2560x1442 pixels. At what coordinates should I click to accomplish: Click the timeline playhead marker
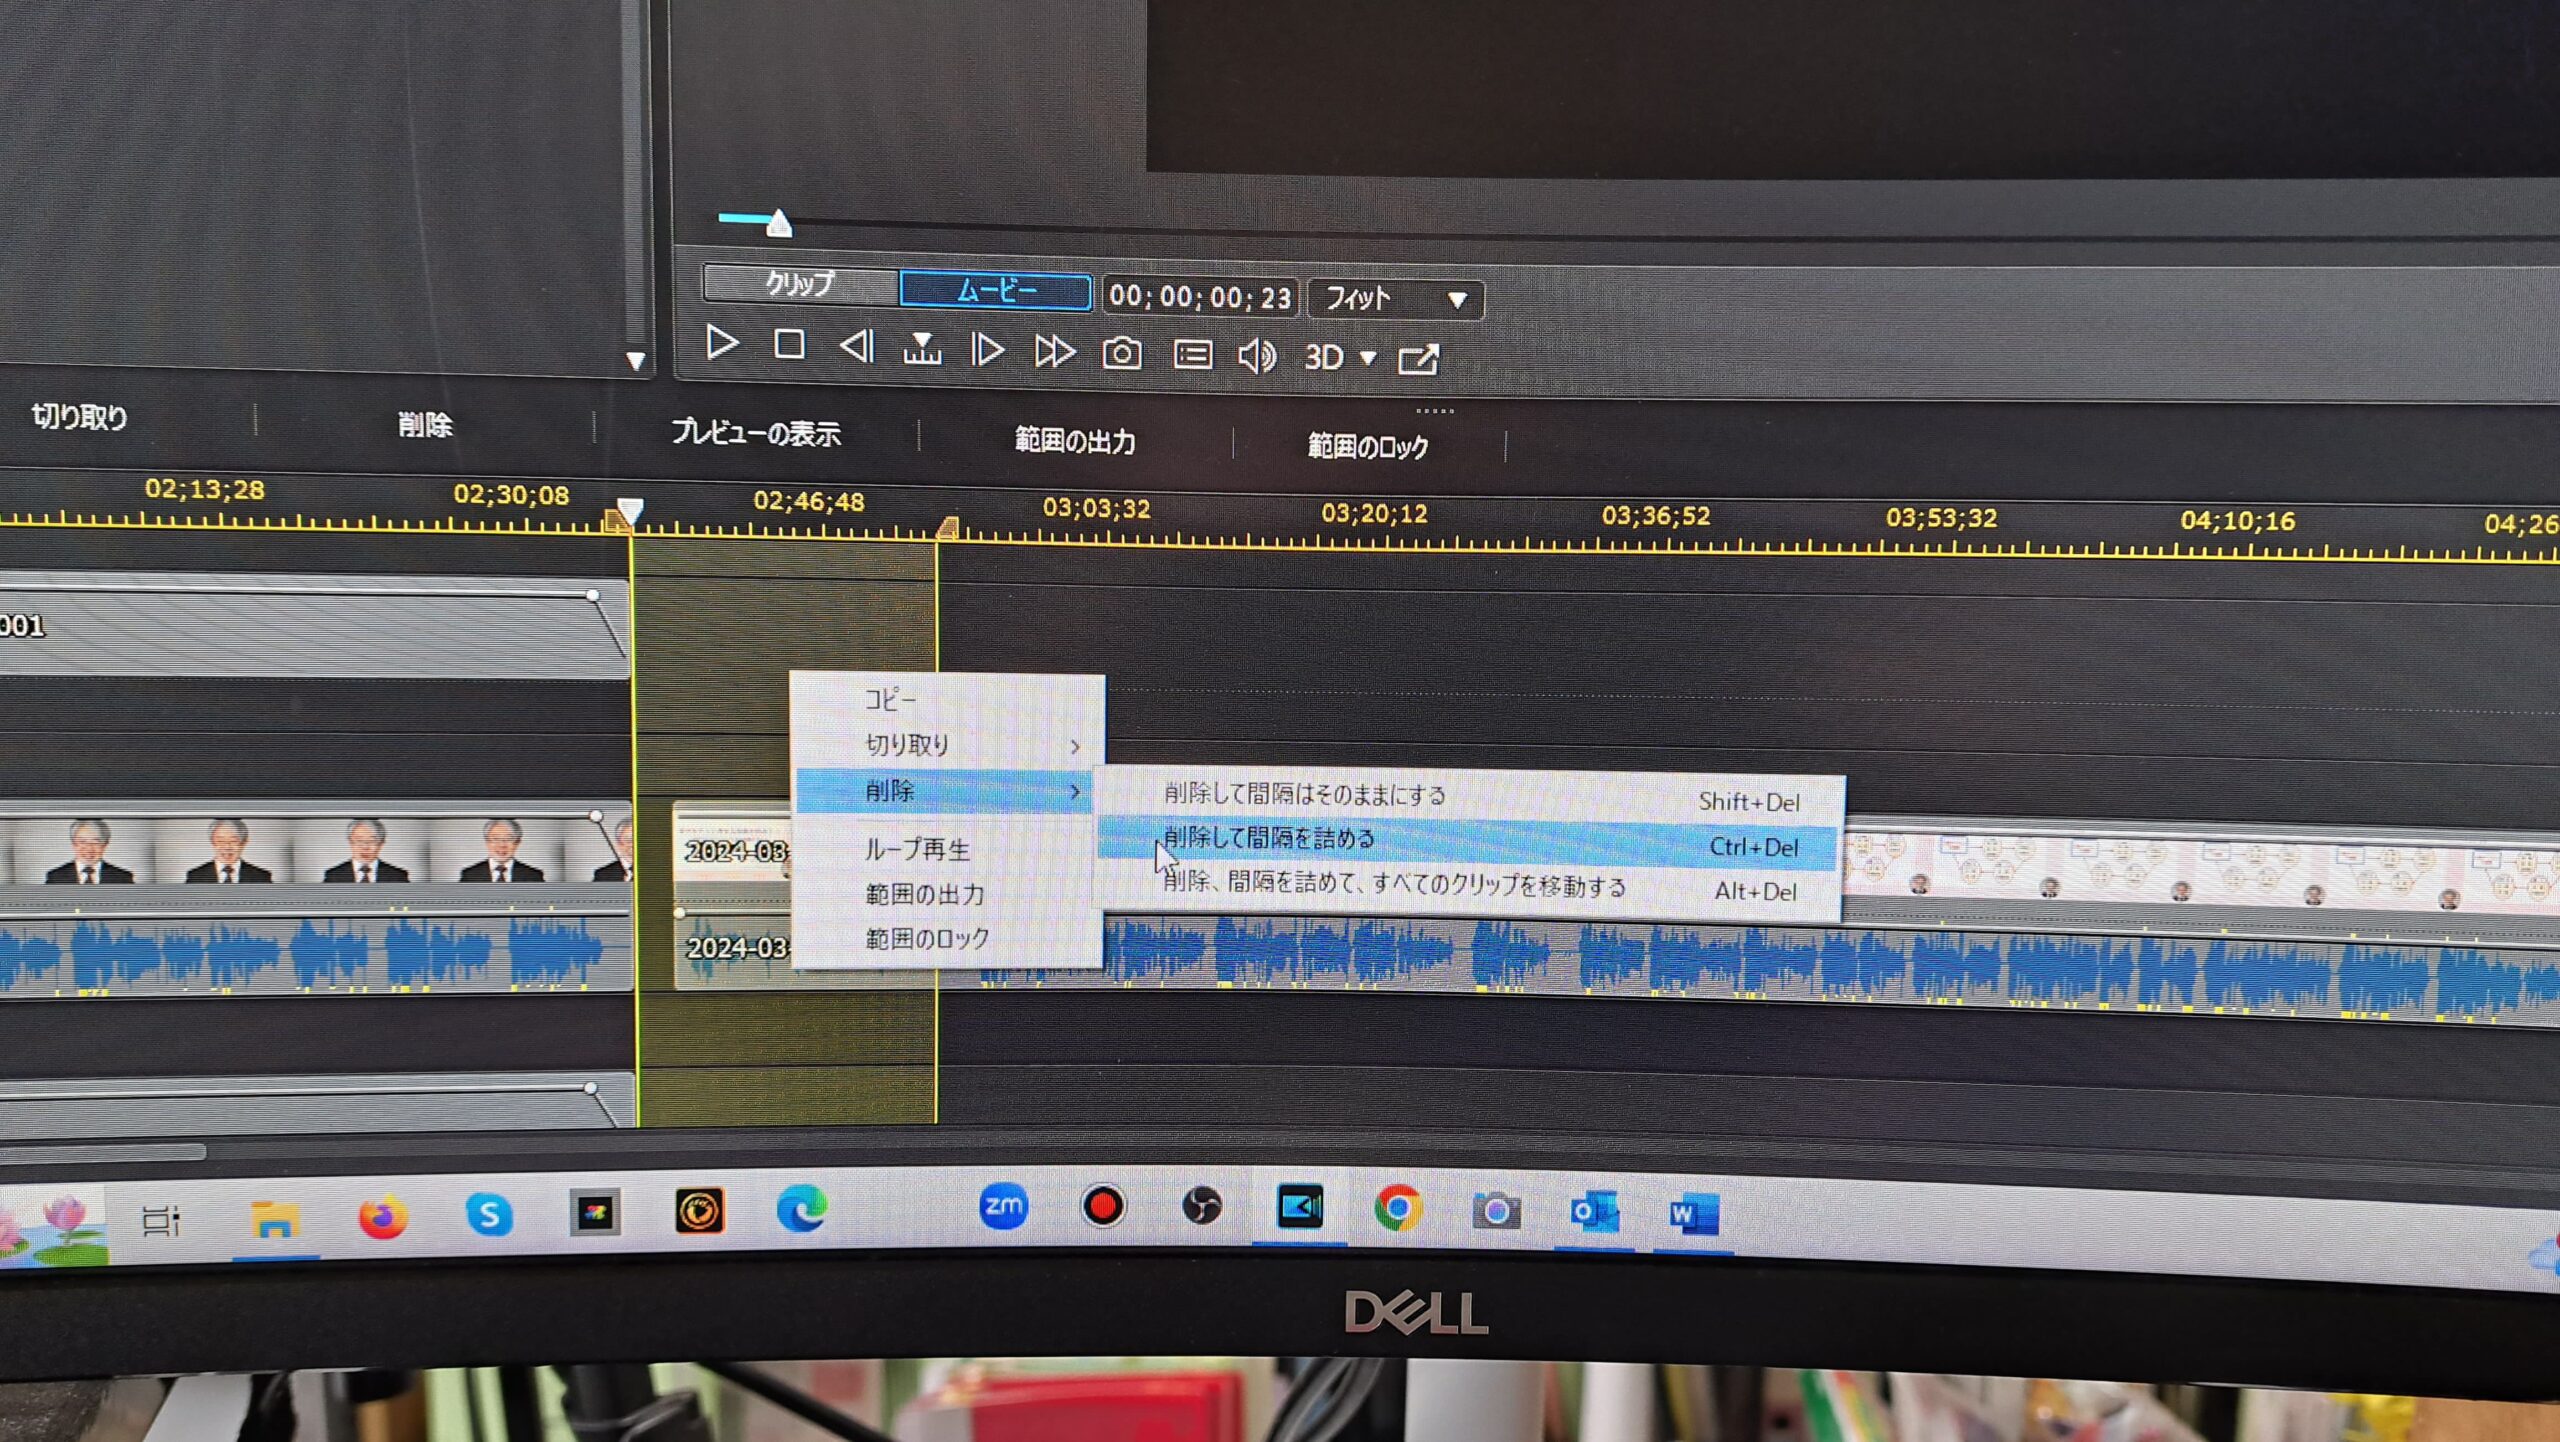[629, 511]
